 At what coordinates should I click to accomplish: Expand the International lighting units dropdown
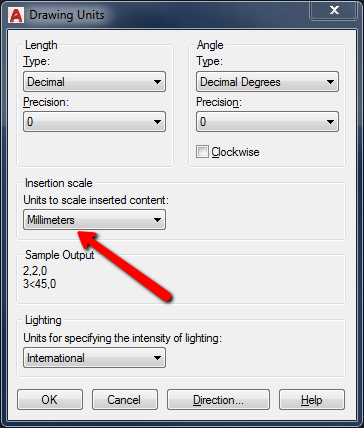pyautogui.click(x=94, y=358)
